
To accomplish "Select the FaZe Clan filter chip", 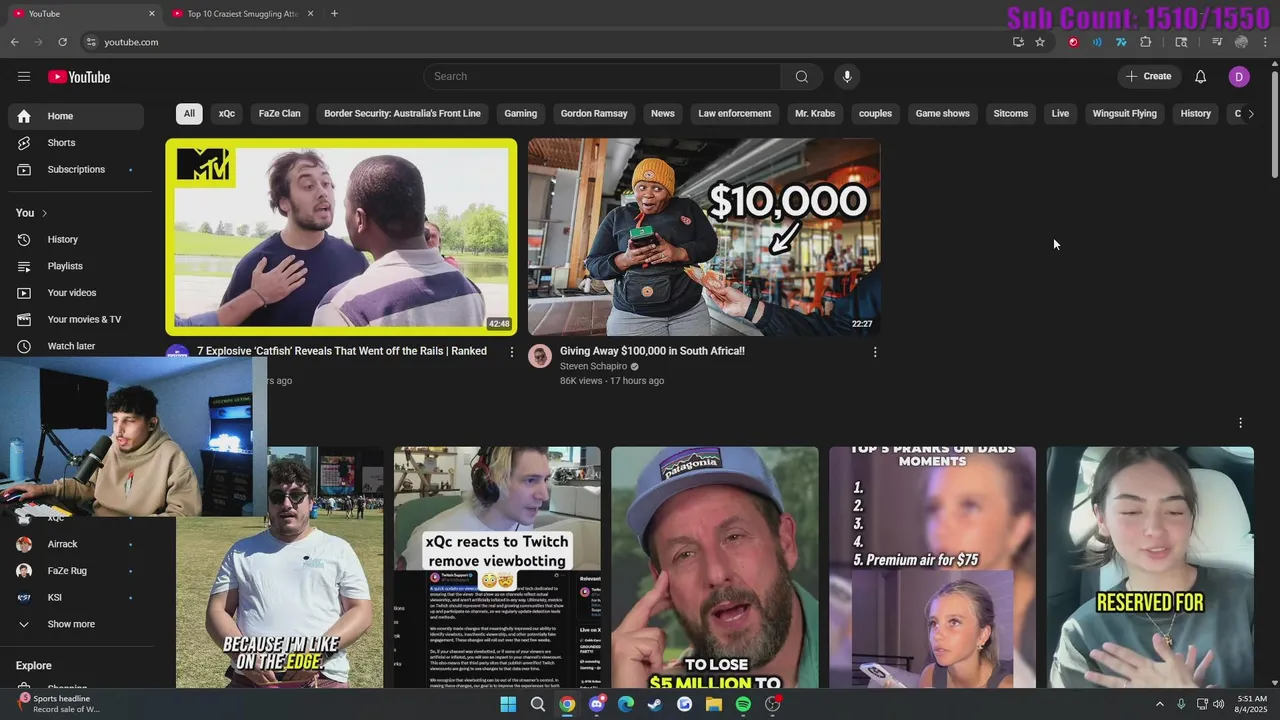I will pyautogui.click(x=279, y=114).
